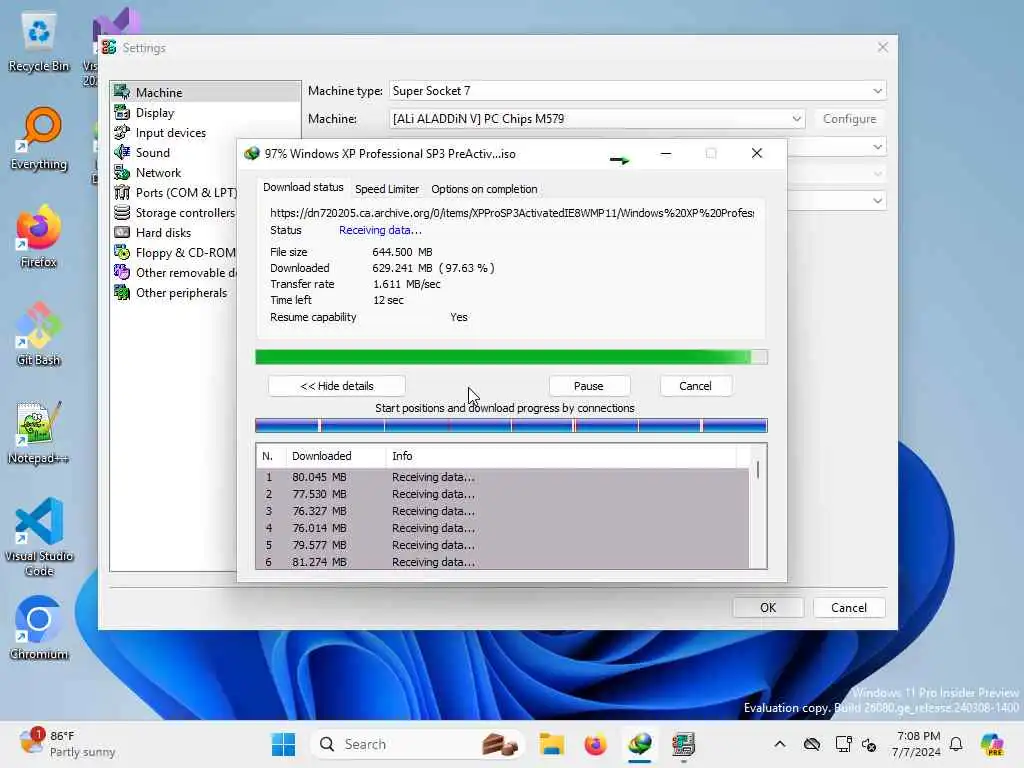Open Floppy & CD-ROM drives icon
Image resolution: width=1024 pixels, height=768 pixels.
pyautogui.click(x=122, y=253)
